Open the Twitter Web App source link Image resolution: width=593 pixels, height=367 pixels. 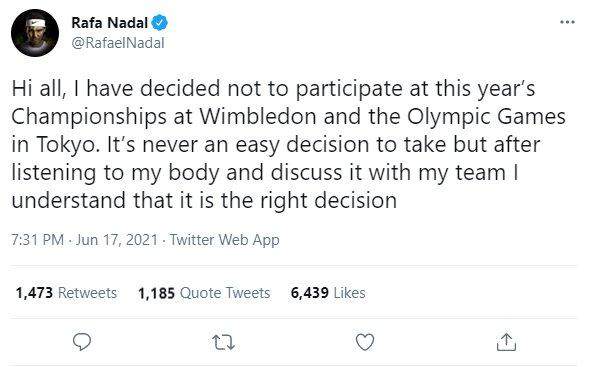(224, 240)
